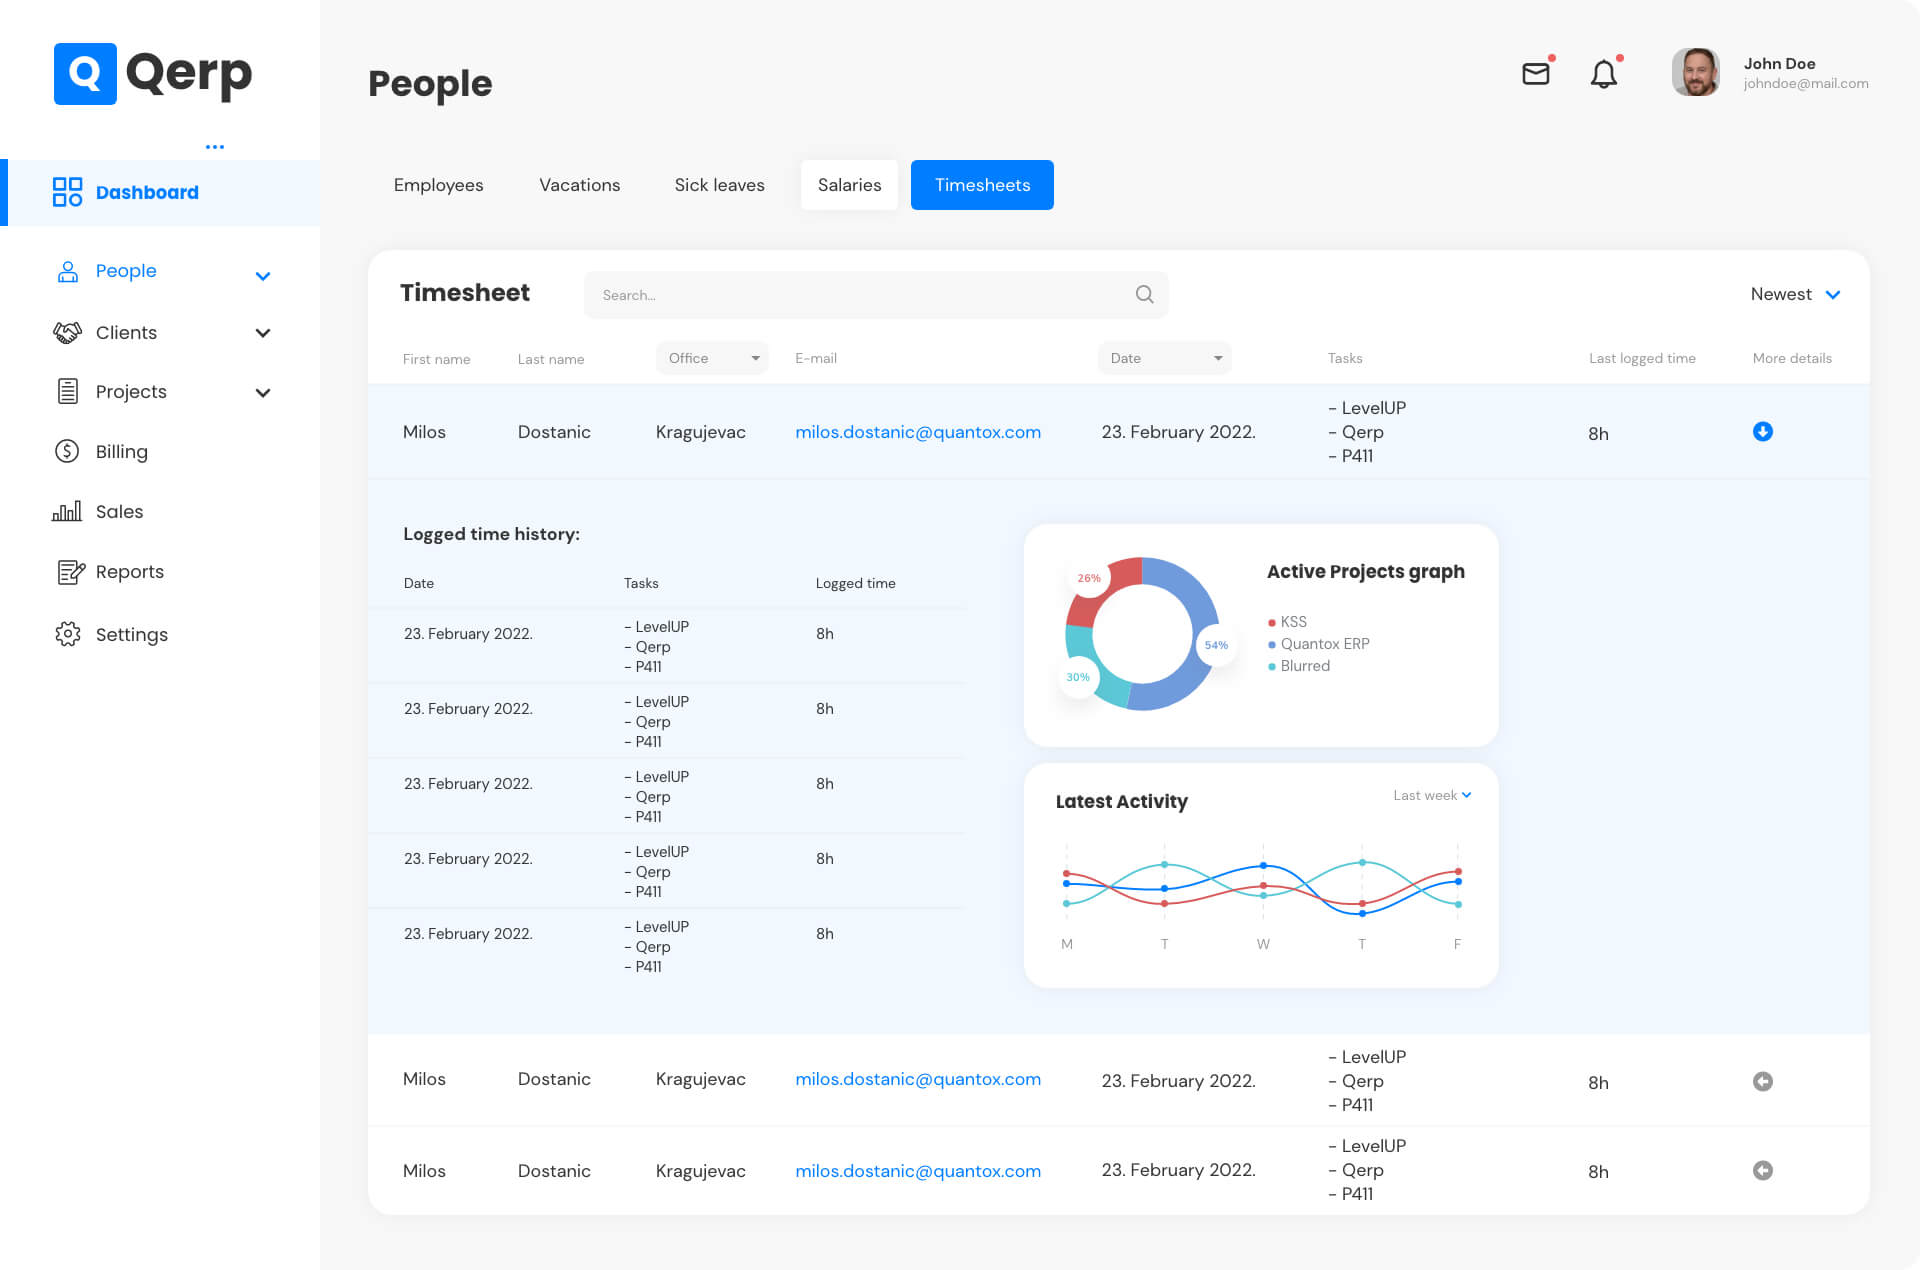Image resolution: width=1920 pixels, height=1270 pixels.
Task: Open Reports from the sidebar
Action: point(129,571)
